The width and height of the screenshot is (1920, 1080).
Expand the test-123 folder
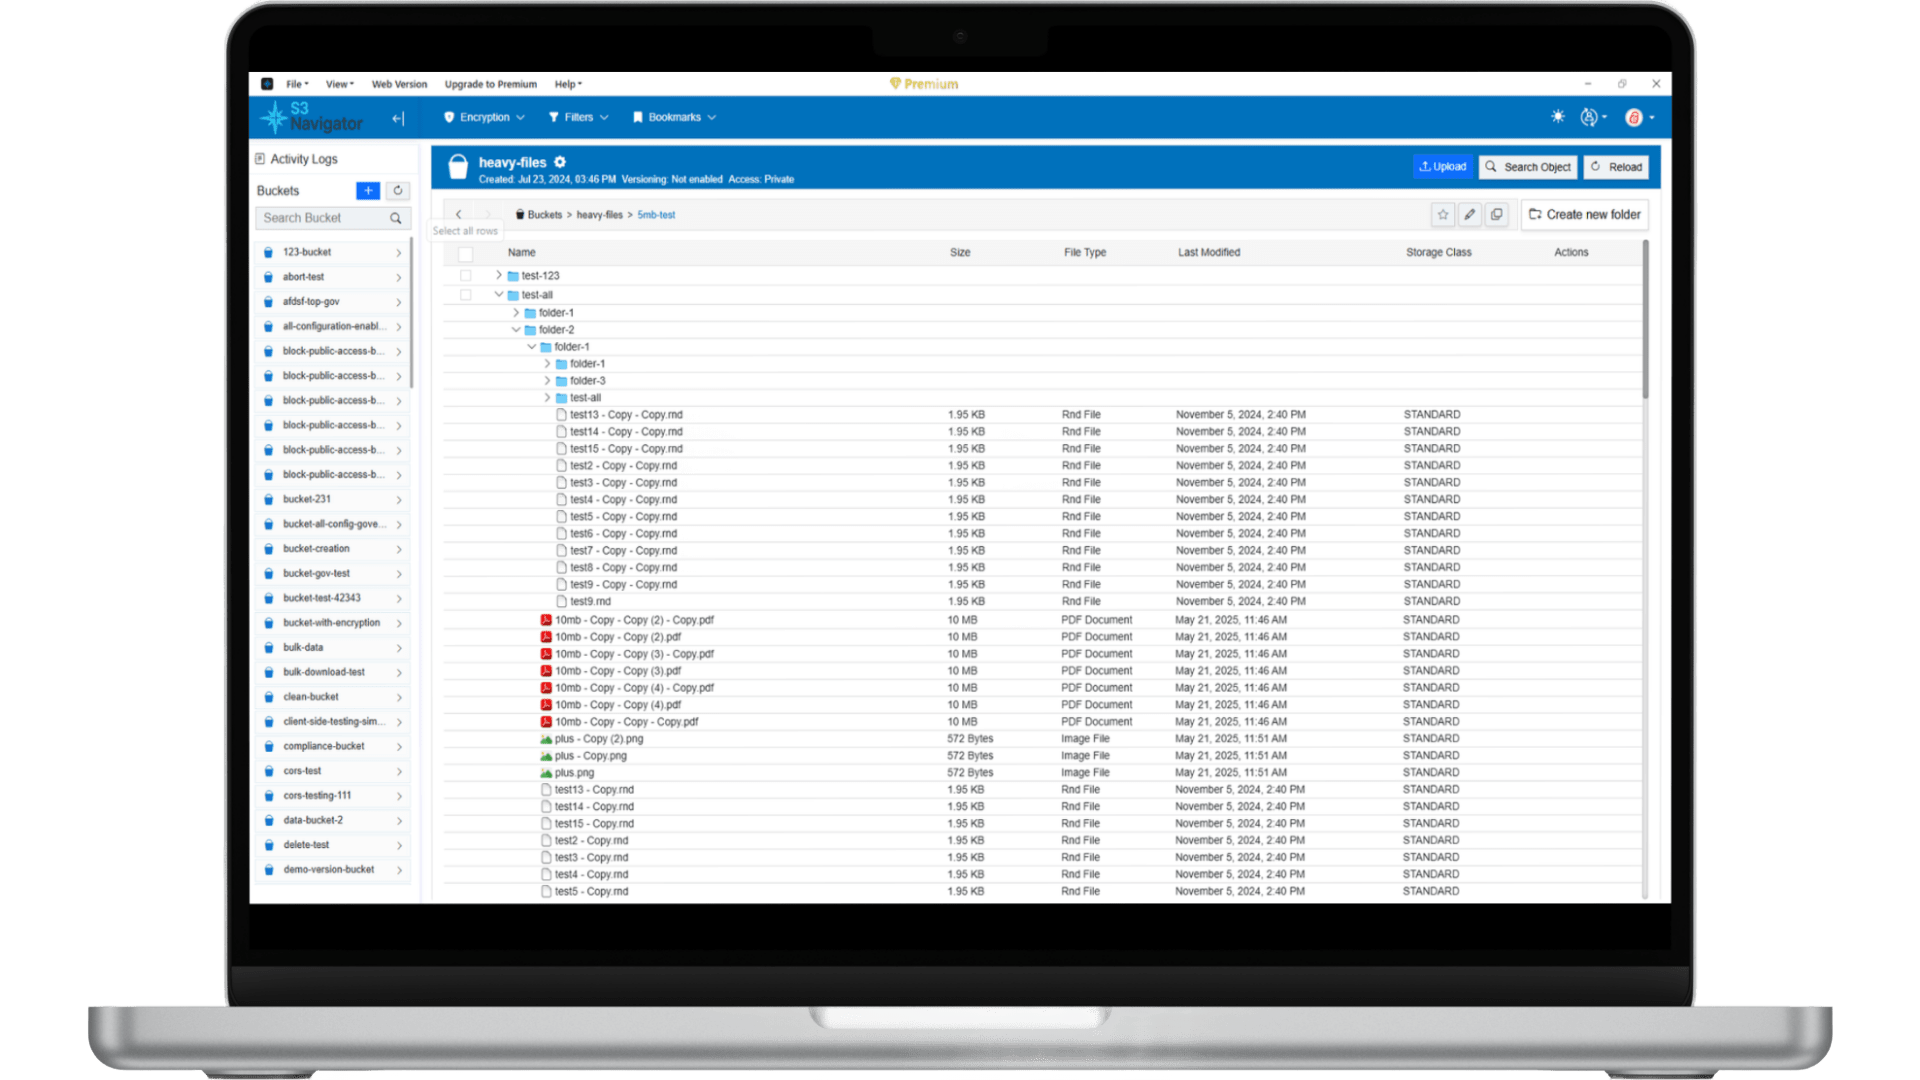499,275
